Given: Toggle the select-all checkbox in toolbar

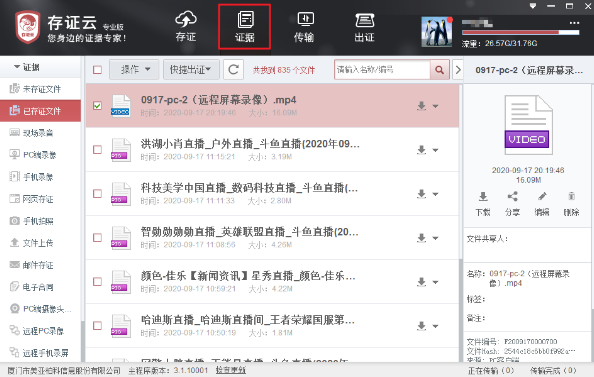Looking at the screenshot, I should point(97,70).
